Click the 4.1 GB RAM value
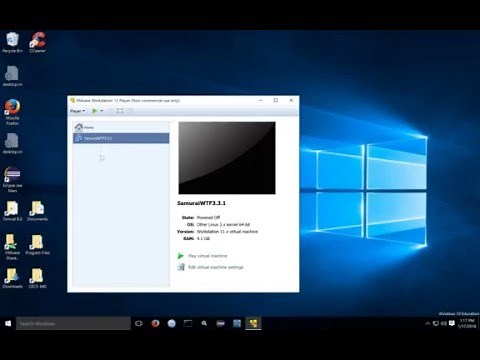The image size is (480, 360). [x=203, y=238]
